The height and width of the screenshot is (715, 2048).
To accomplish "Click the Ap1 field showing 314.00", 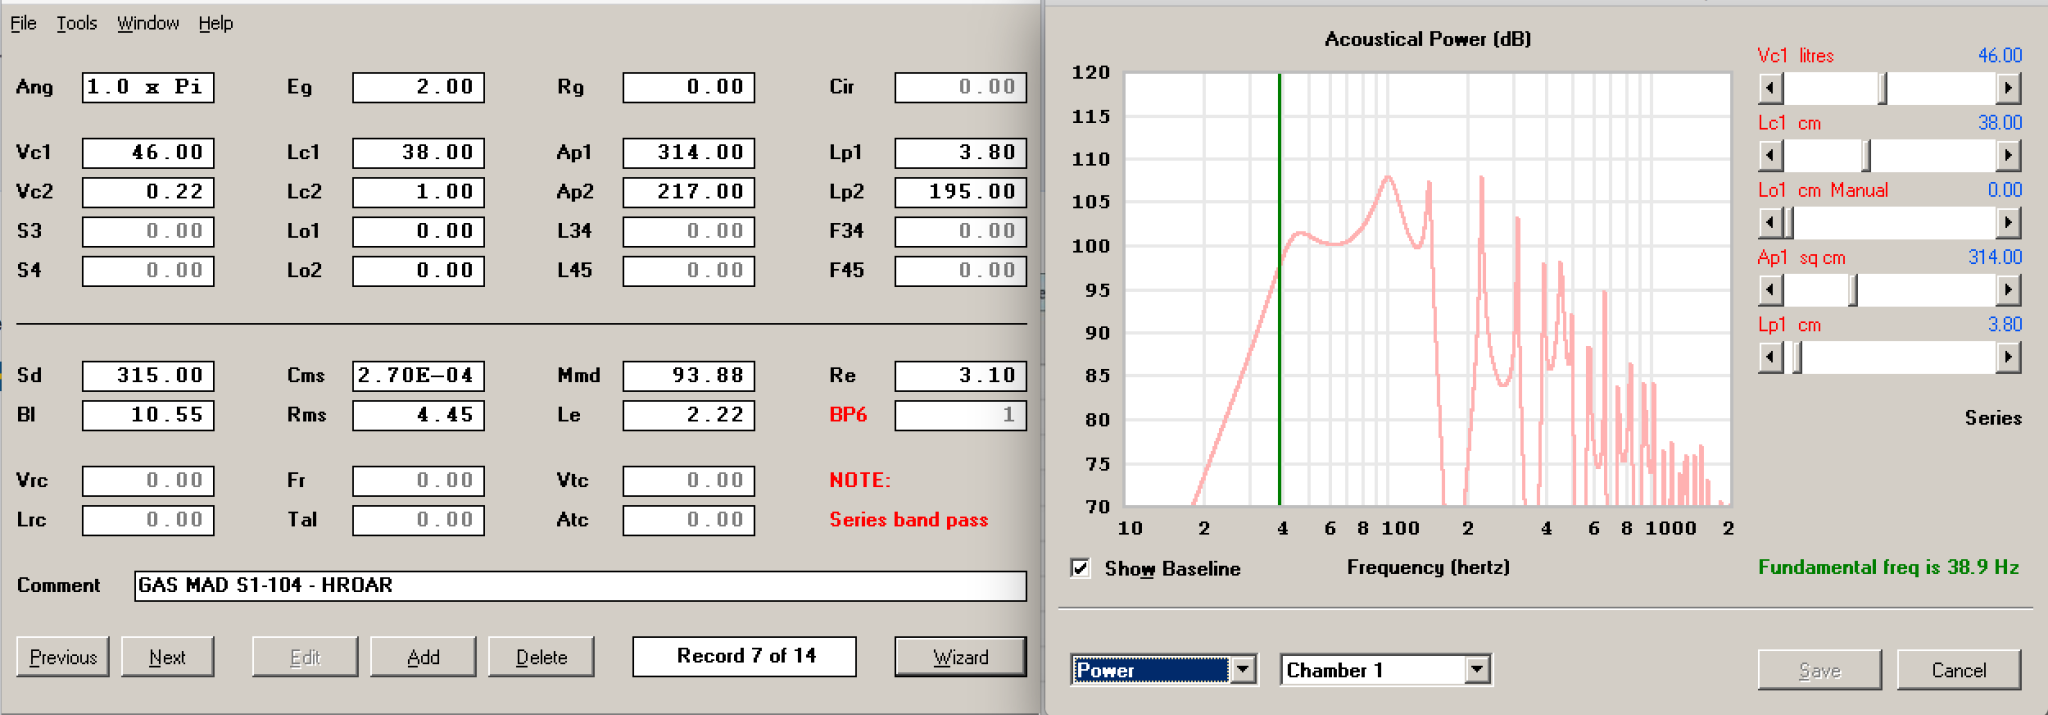I will coord(688,153).
